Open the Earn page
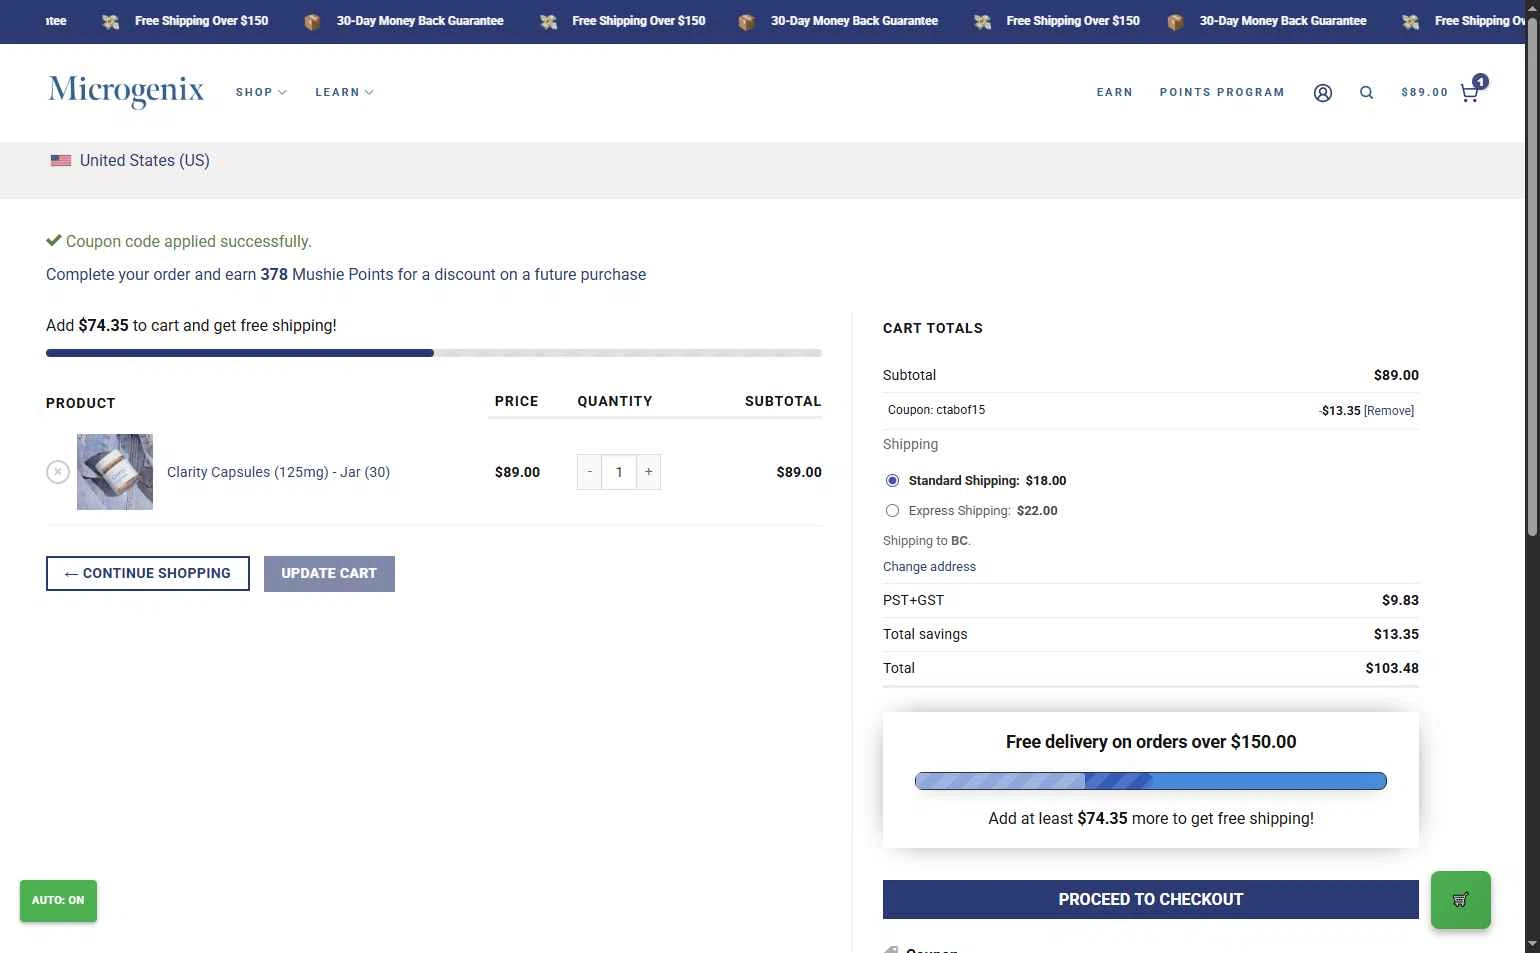This screenshot has width=1540, height=953. (x=1114, y=92)
